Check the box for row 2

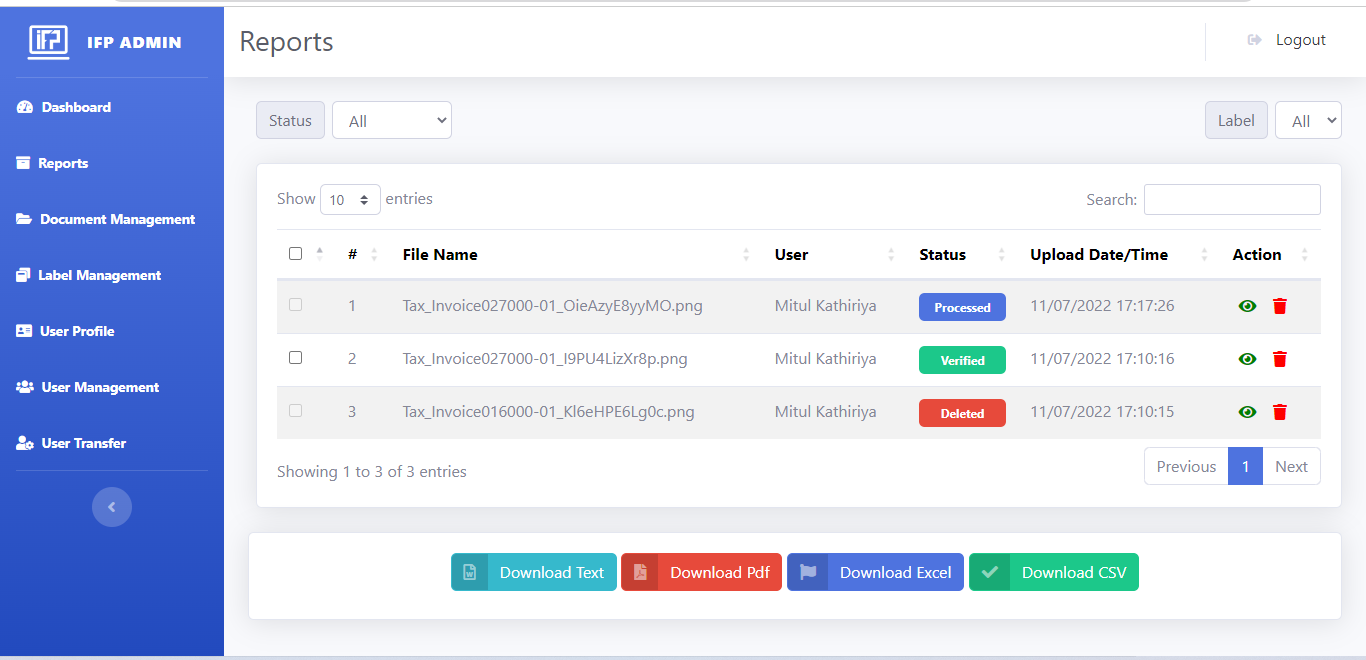(x=295, y=357)
